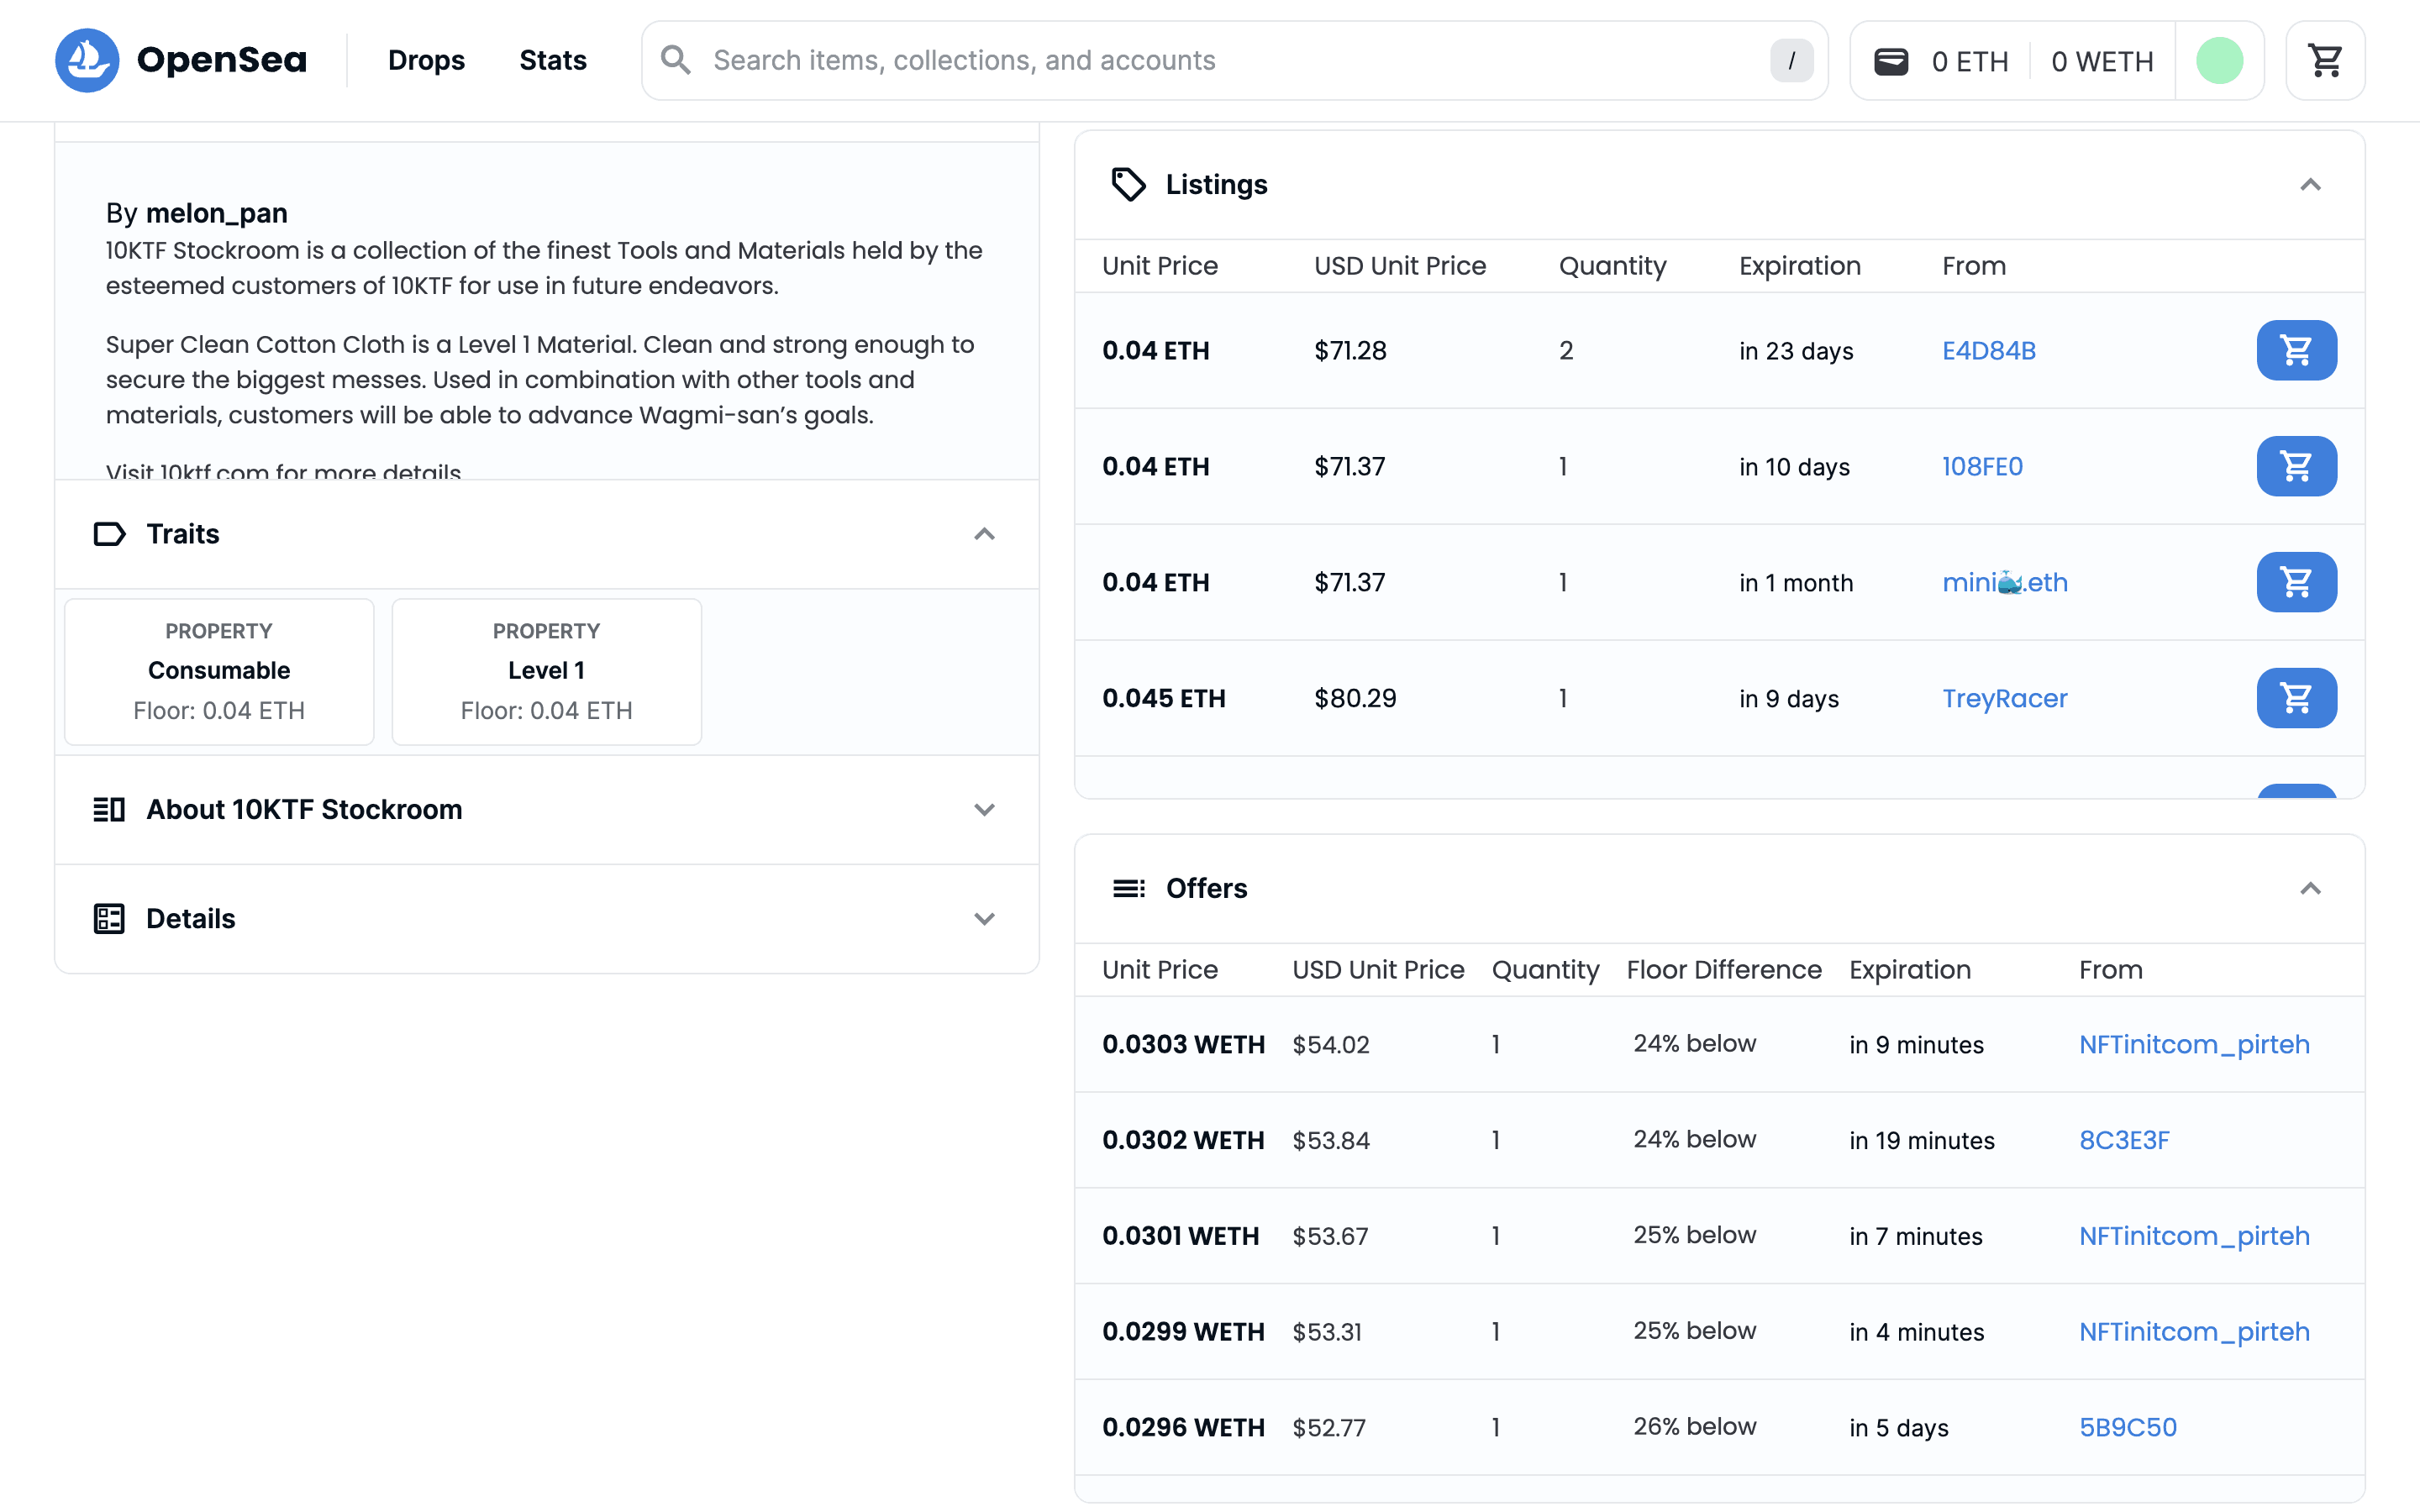The width and height of the screenshot is (2420, 1512).
Task: Open the shopping cart in header
Action: (2325, 61)
